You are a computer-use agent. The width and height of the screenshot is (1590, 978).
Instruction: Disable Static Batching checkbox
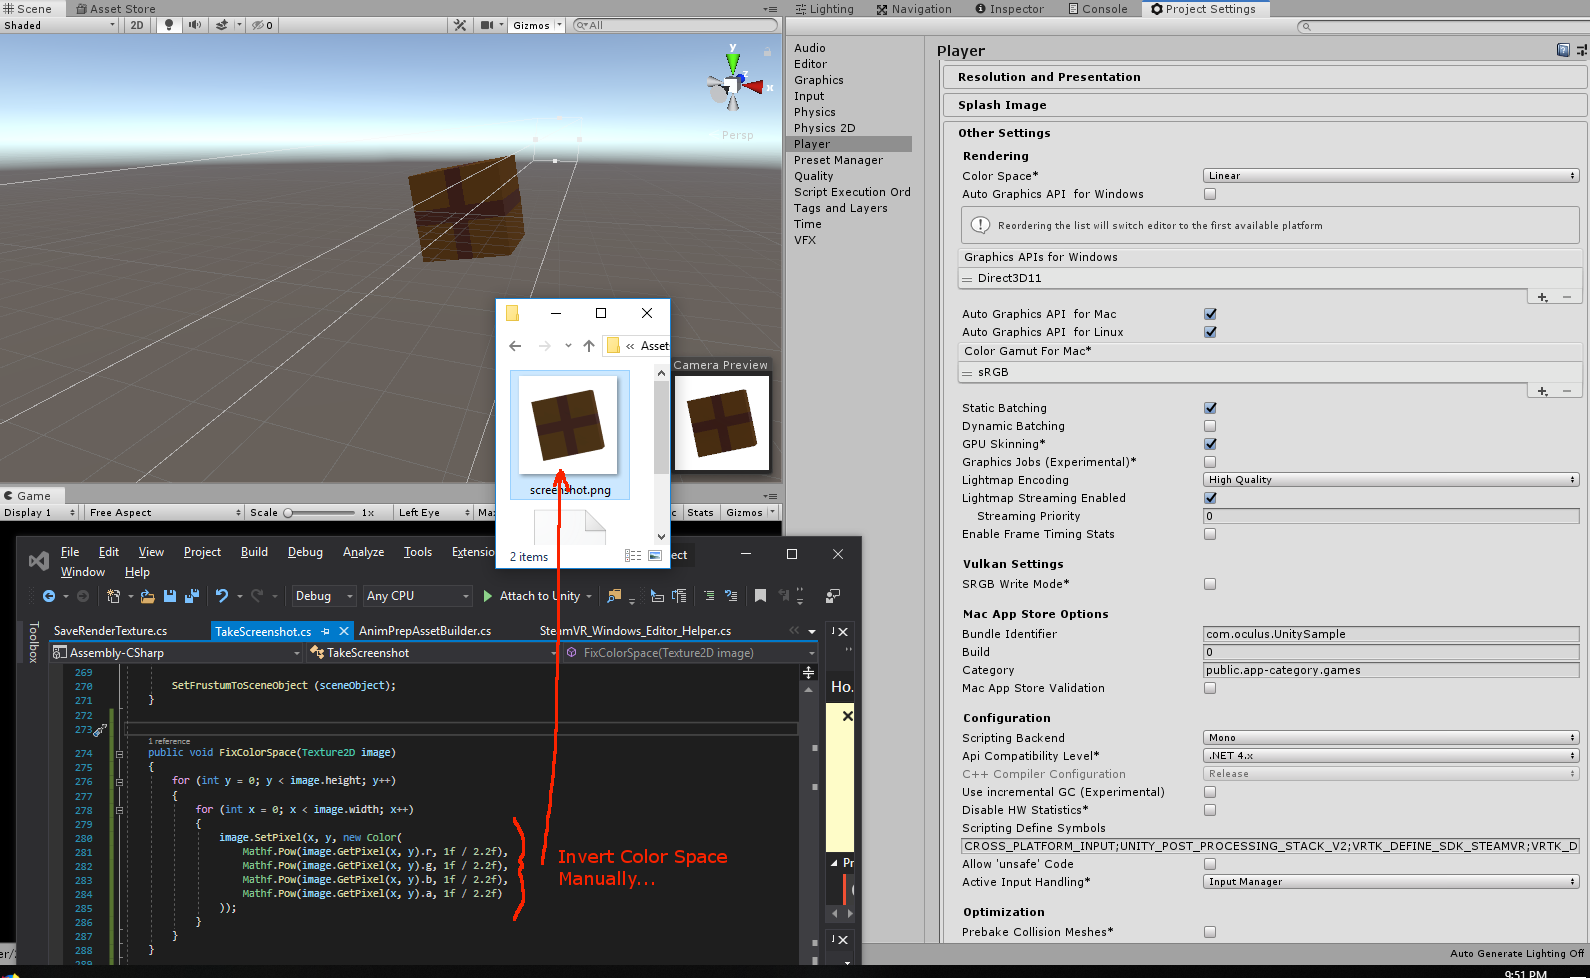1210,408
